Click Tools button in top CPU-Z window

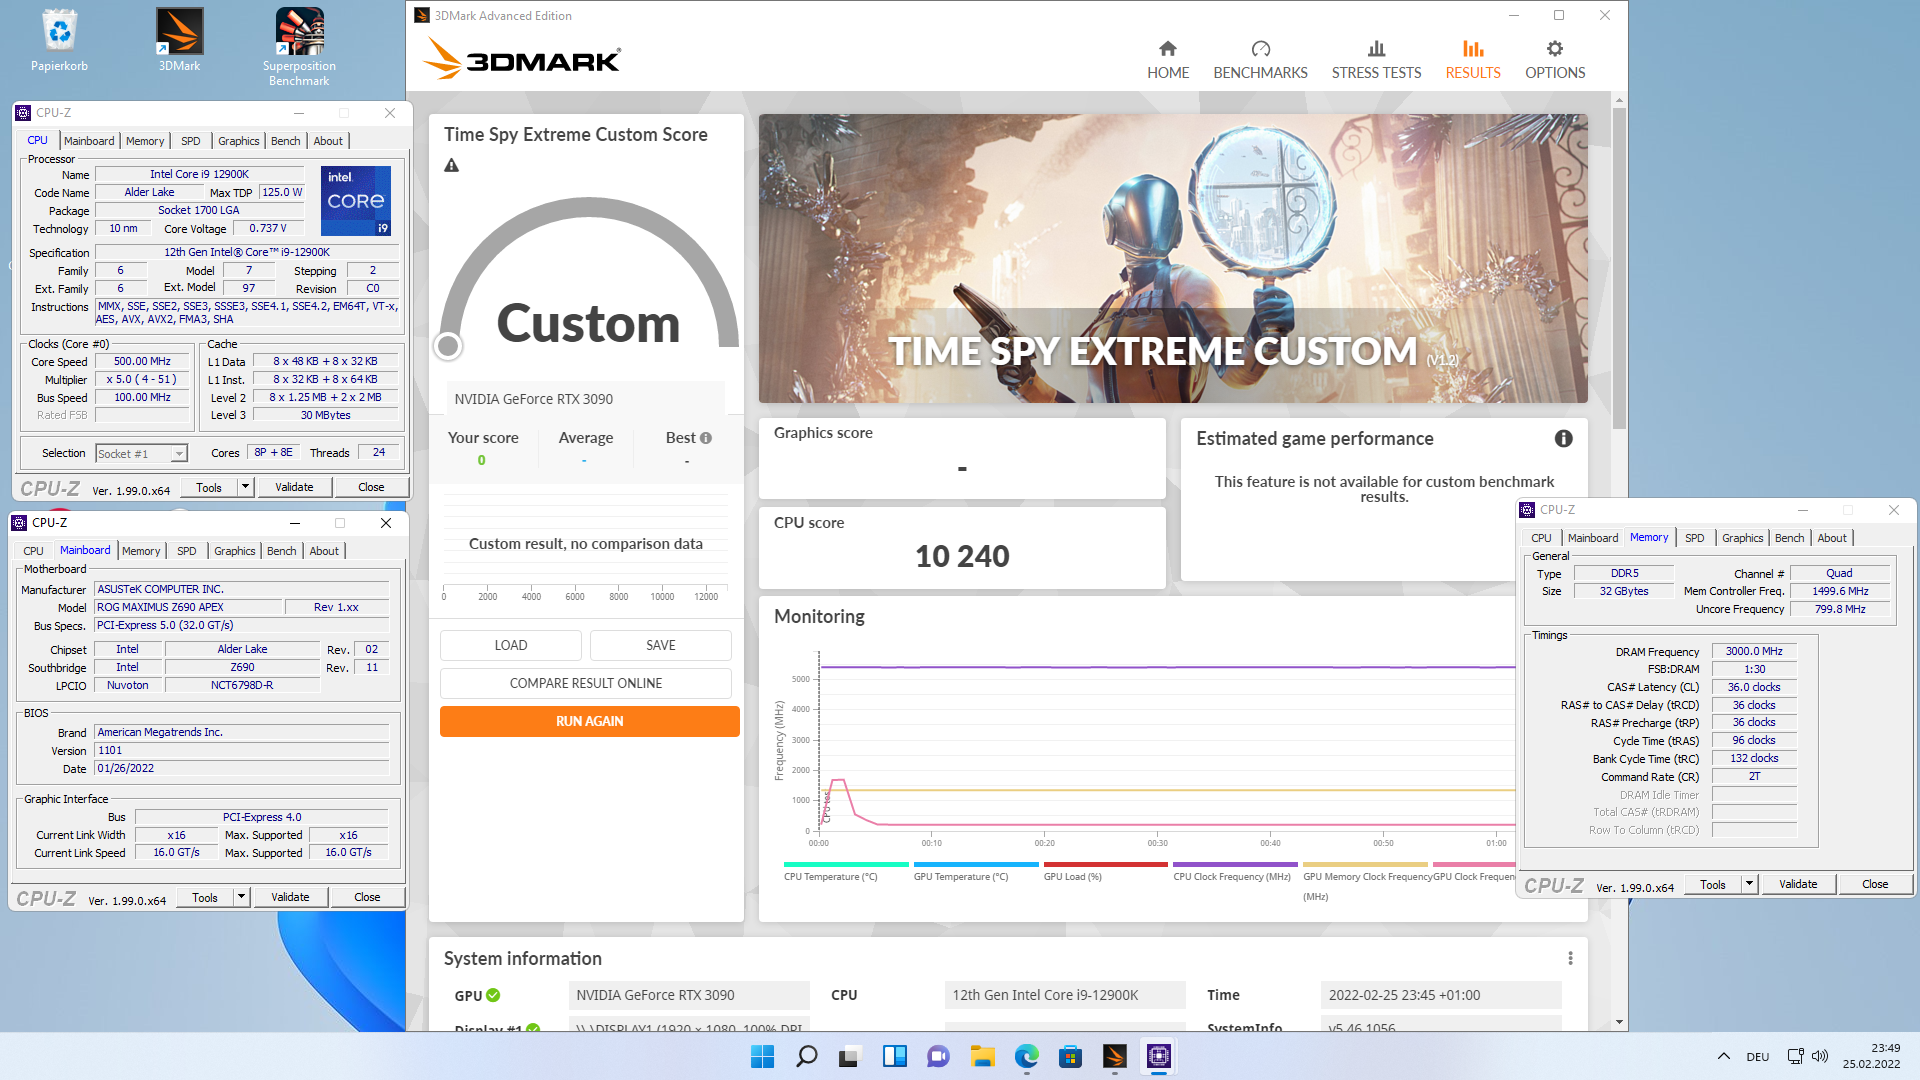(209, 487)
